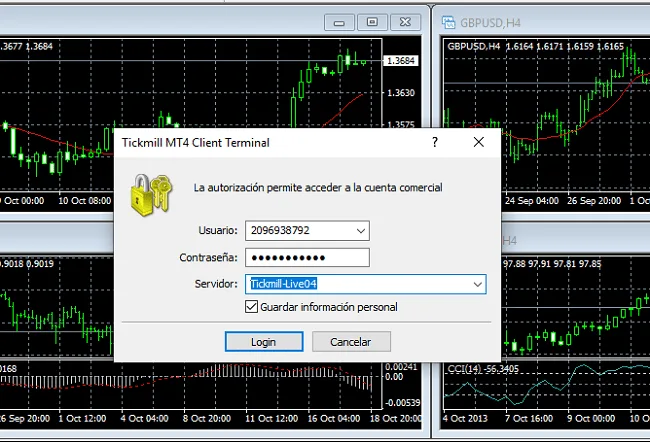Minimize the top-left chart window

pos(339,22)
